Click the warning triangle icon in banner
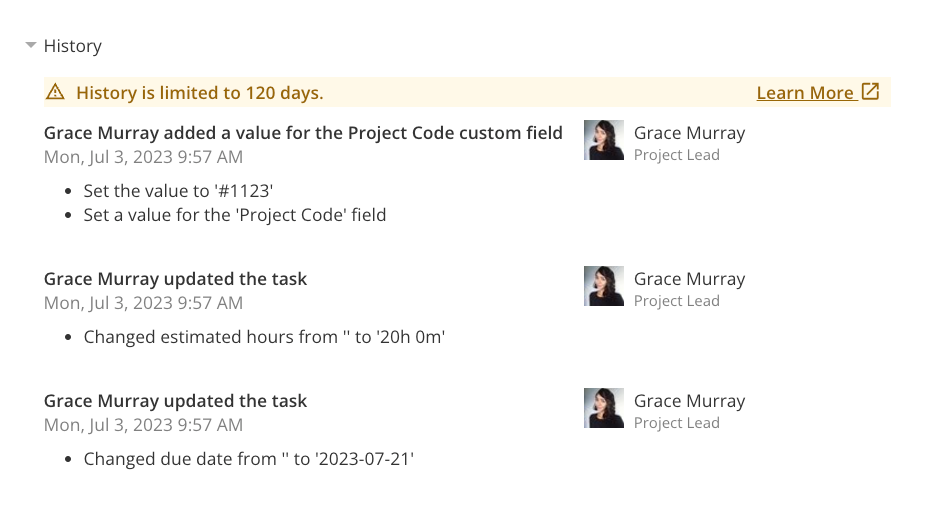935x507 pixels. 55,92
